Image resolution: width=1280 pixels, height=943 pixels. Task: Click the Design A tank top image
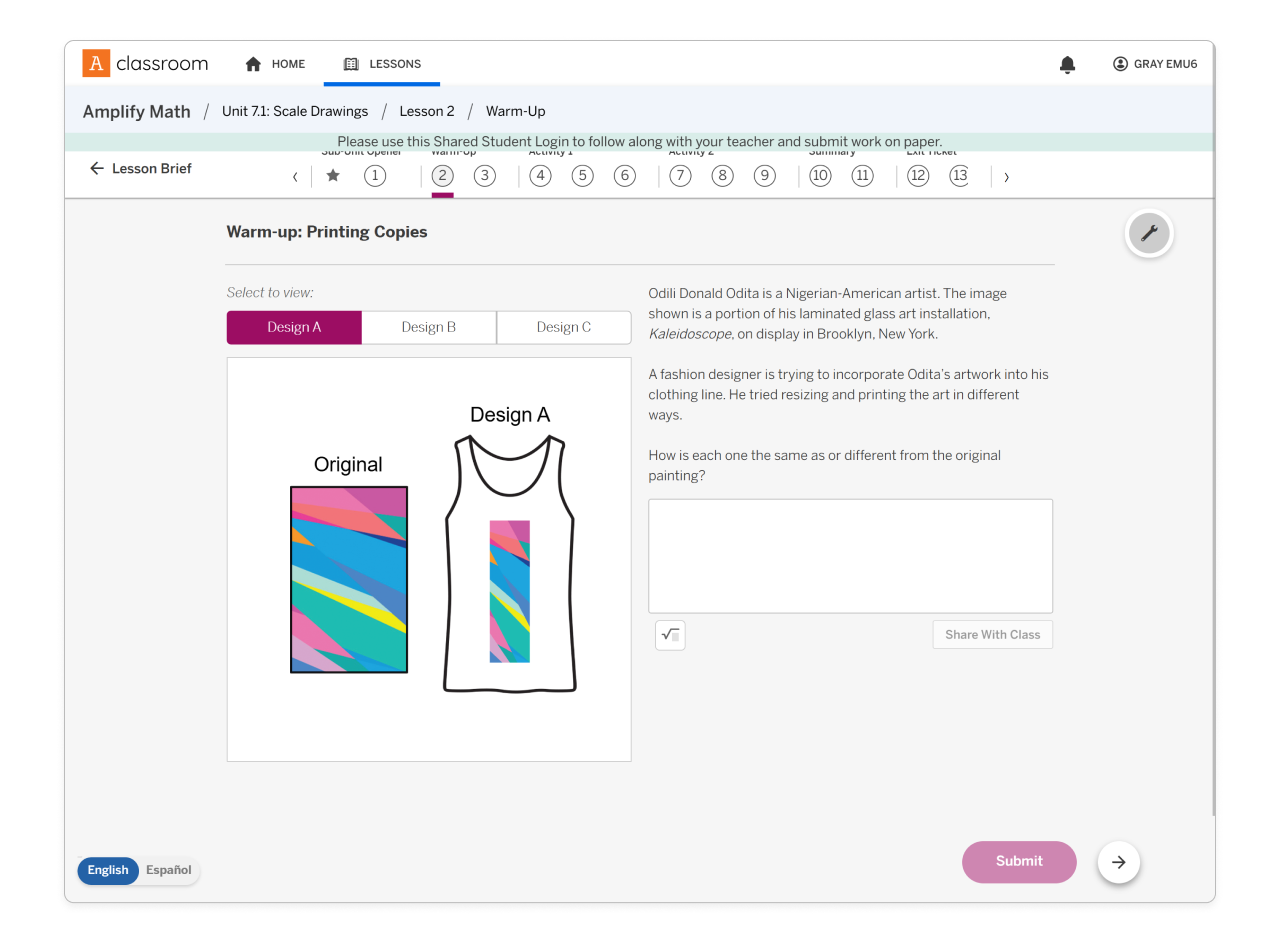(x=510, y=563)
